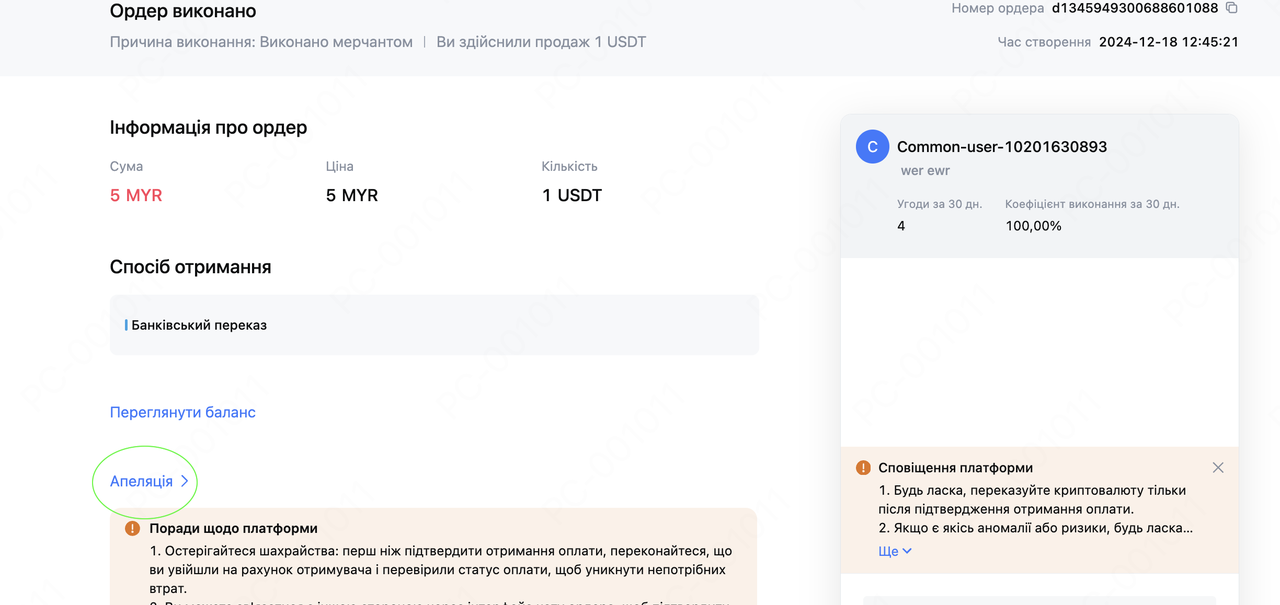This screenshot has height=605, width=1280.
Task: Click the empty chat message area
Action: coord(1039,350)
